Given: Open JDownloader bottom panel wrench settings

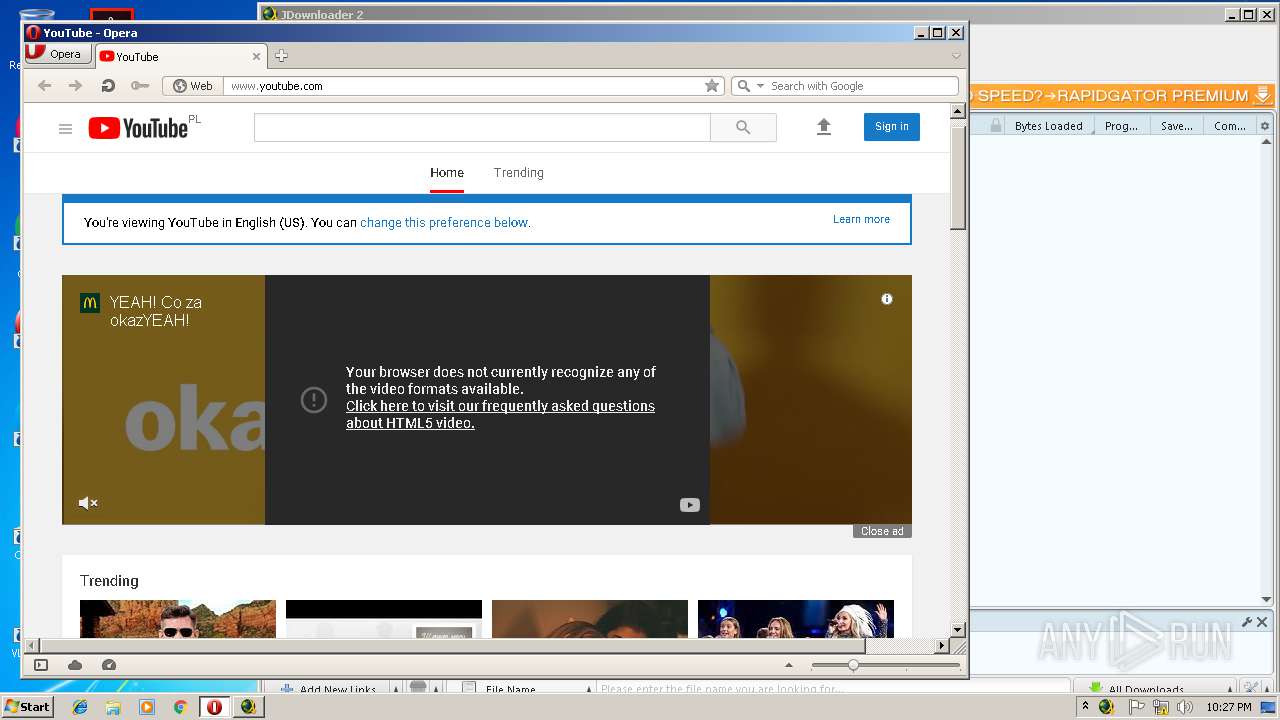Looking at the screenshot, I should pos(1247,622).
